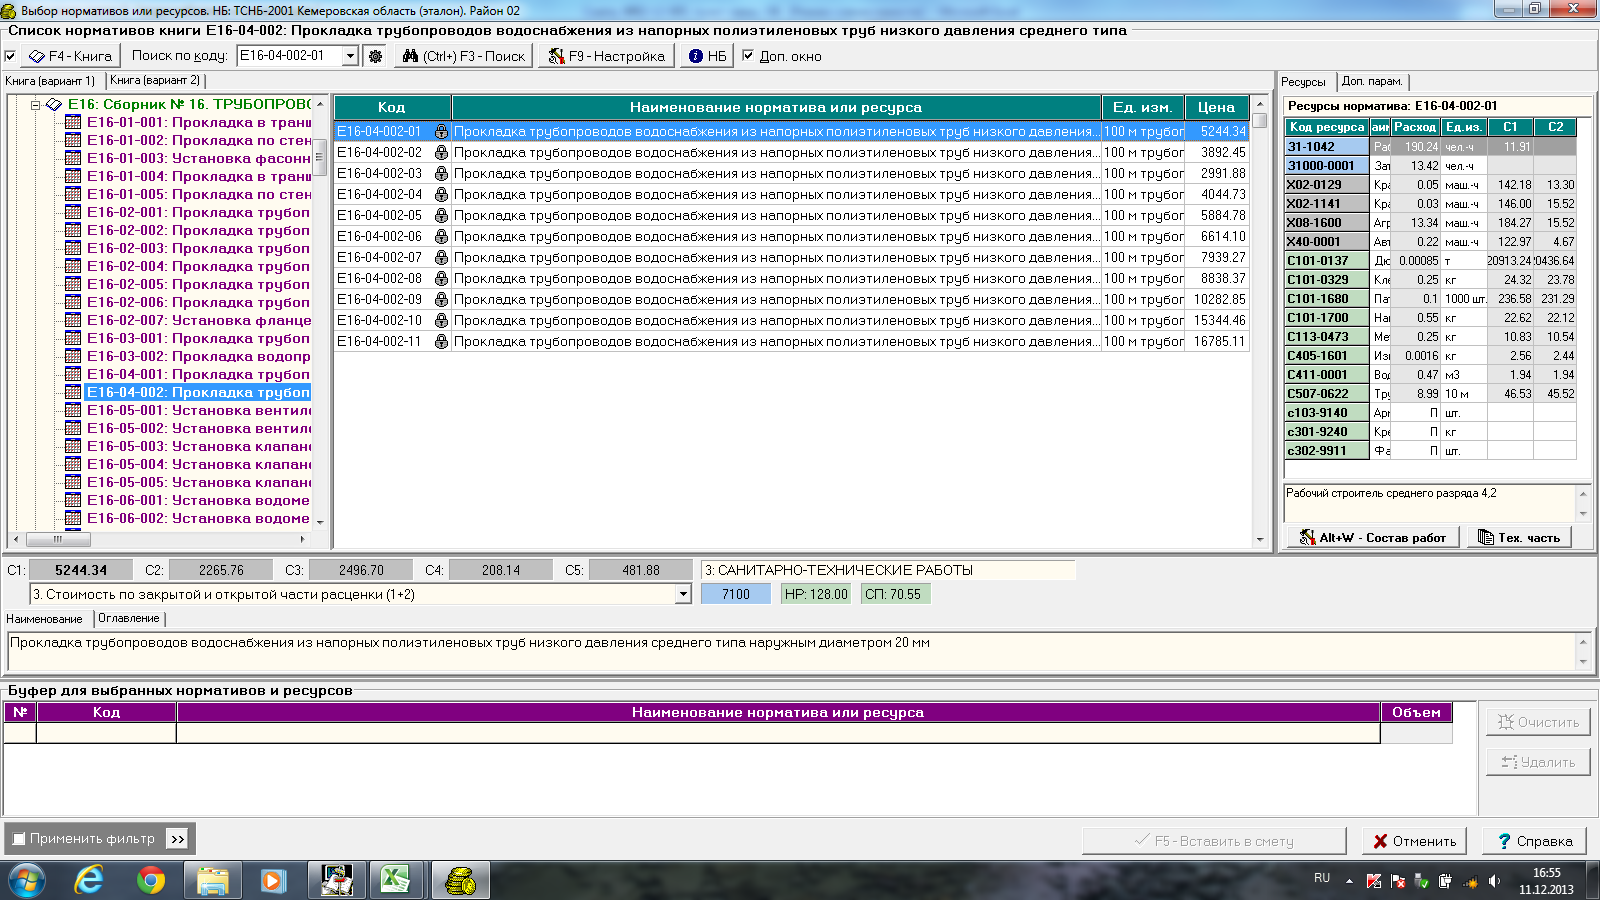Click the lock icon in row E16-04-002-01

[x=441, y=131]
